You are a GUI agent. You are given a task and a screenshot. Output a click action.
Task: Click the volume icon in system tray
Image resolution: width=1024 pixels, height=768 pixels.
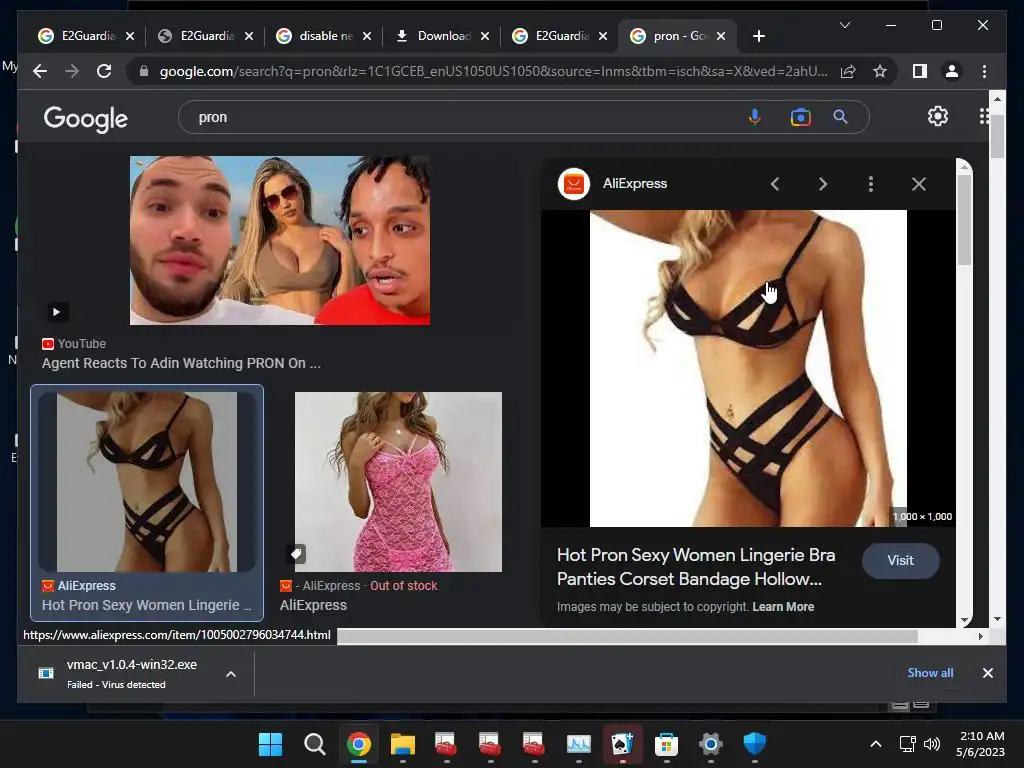(932, 744)
